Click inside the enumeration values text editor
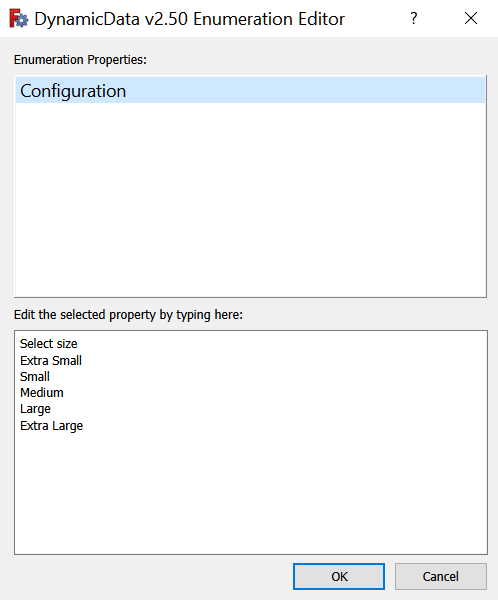This screenshot has width=498, height=600. [251, 442]
